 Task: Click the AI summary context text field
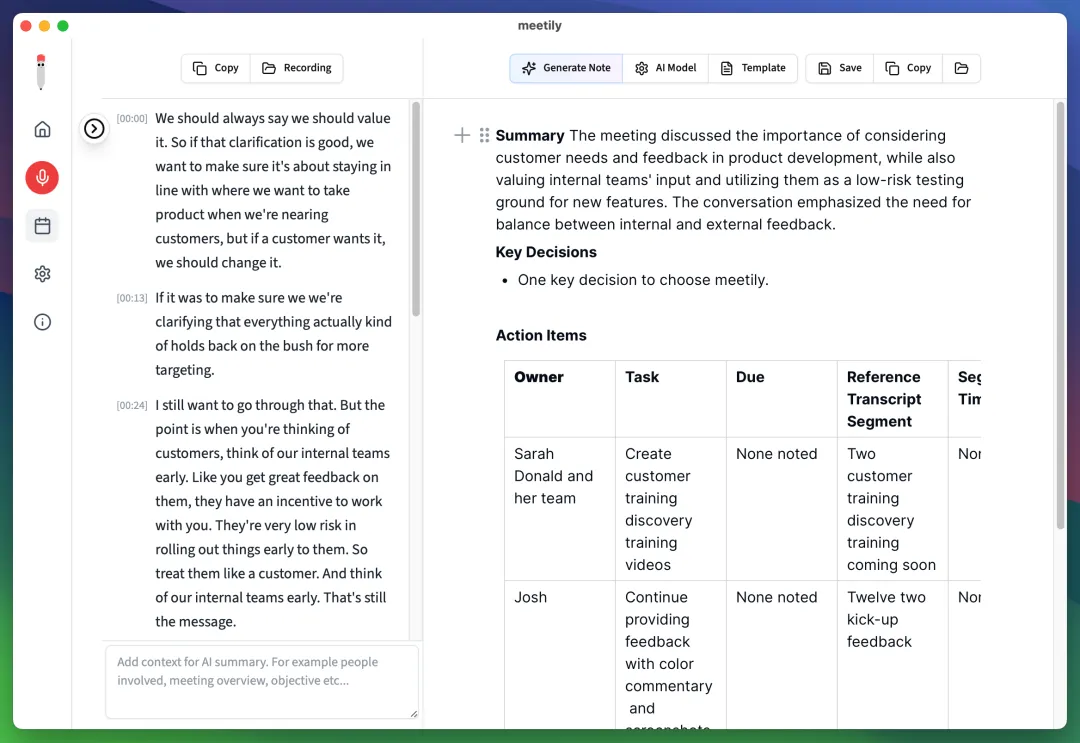pyautogui.click(x=262, y=682)
